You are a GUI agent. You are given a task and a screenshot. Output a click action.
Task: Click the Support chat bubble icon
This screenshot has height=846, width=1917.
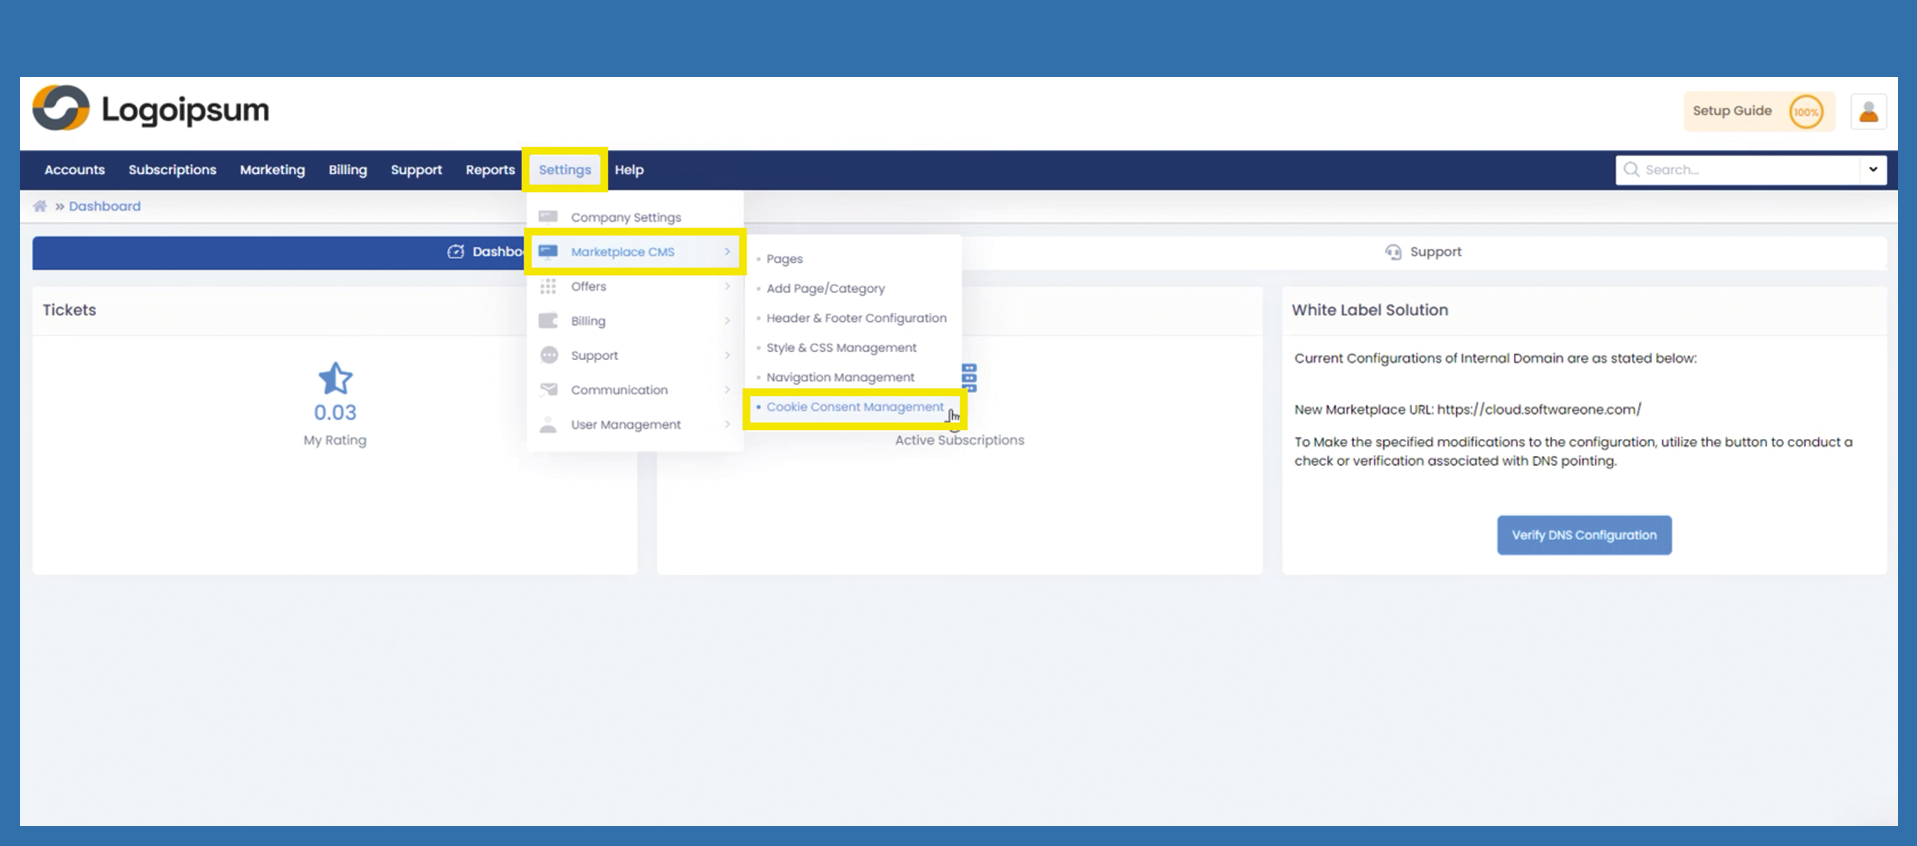click(x=549, y=356)
